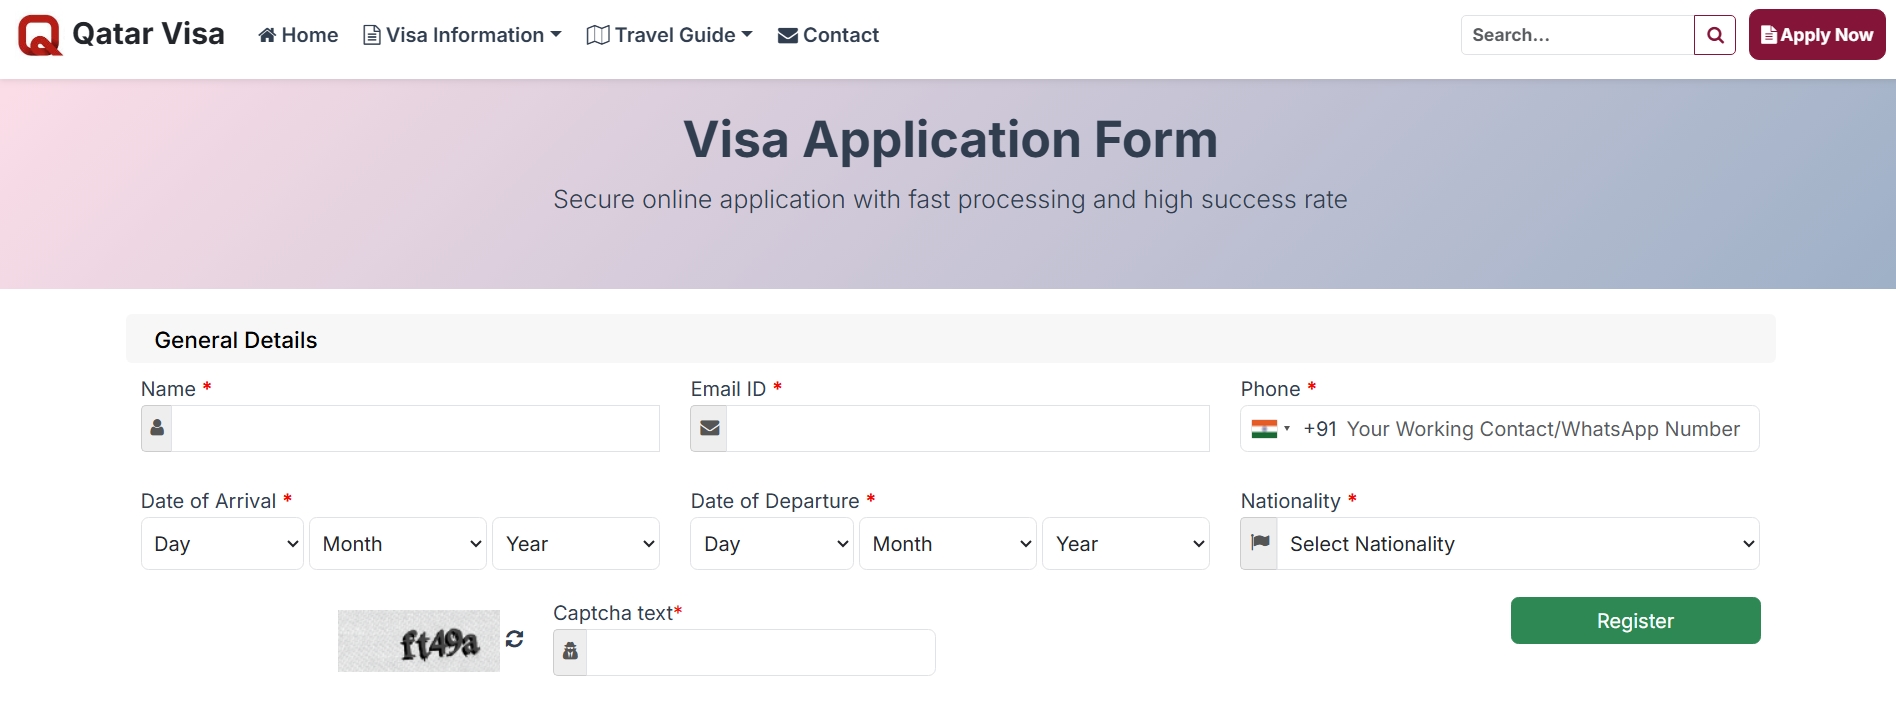Viewport: 1896px width, 702px height.
Task: Click the person icon beside Name field
Action: 157,428
